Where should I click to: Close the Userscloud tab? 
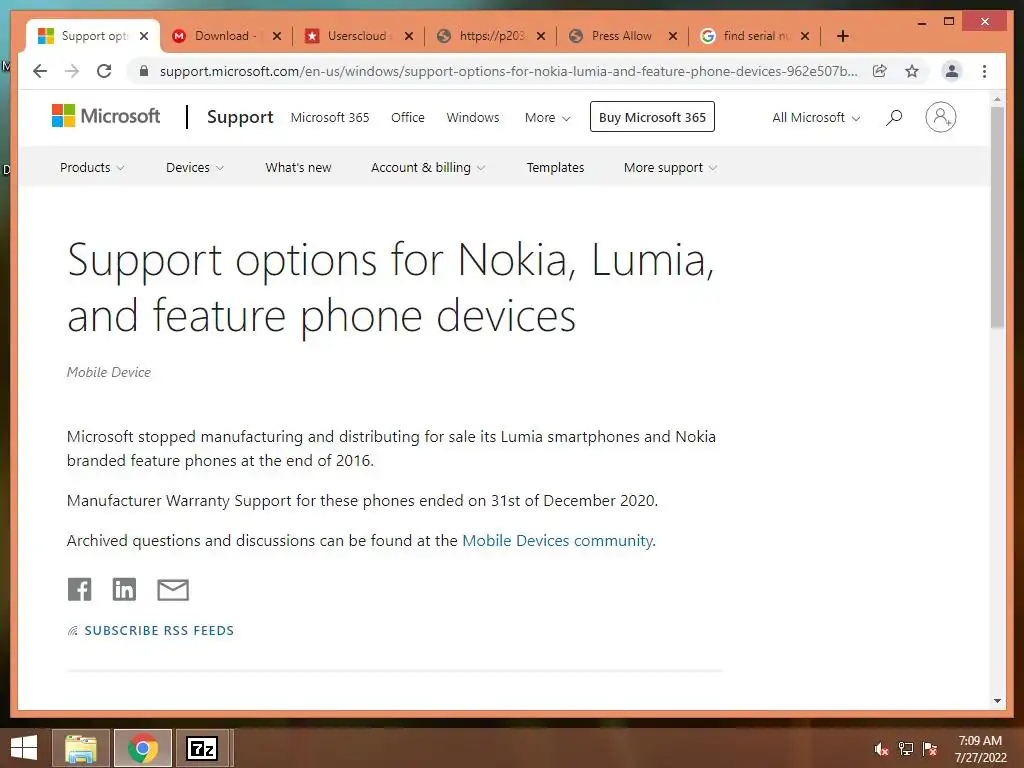(x=409, y=36)
